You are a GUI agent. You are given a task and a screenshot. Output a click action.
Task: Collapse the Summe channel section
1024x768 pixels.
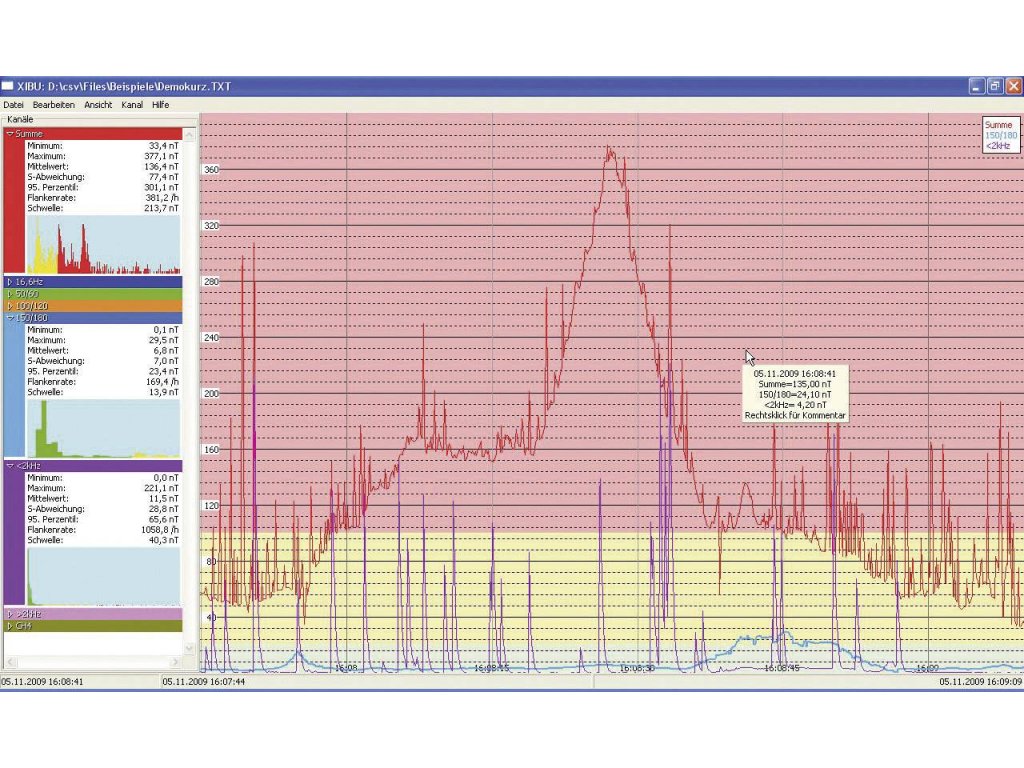pos(10,133)
